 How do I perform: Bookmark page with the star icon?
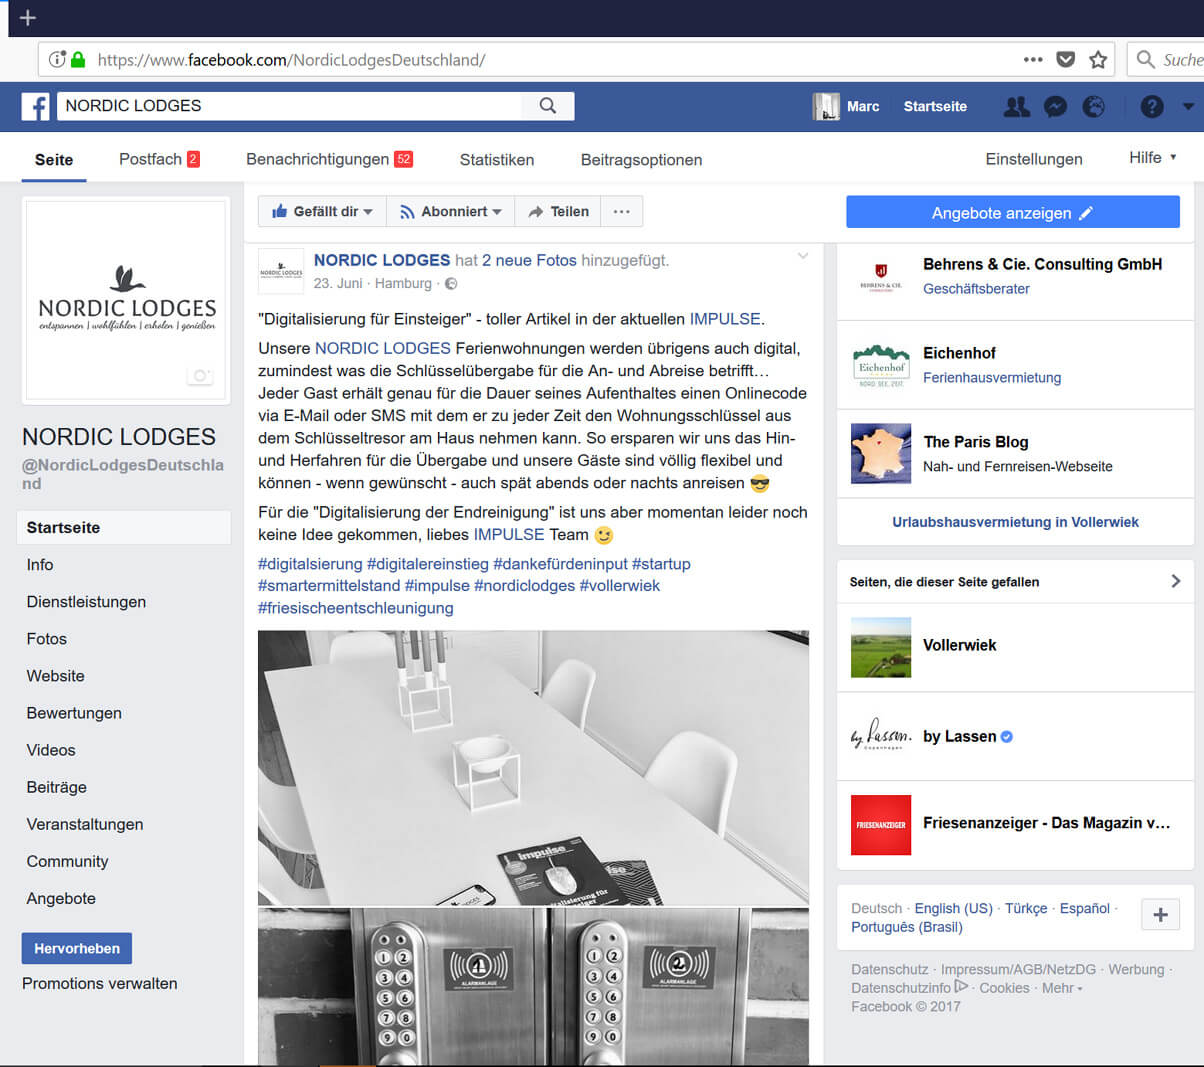pyautogui.click(x=1098, y=60)
